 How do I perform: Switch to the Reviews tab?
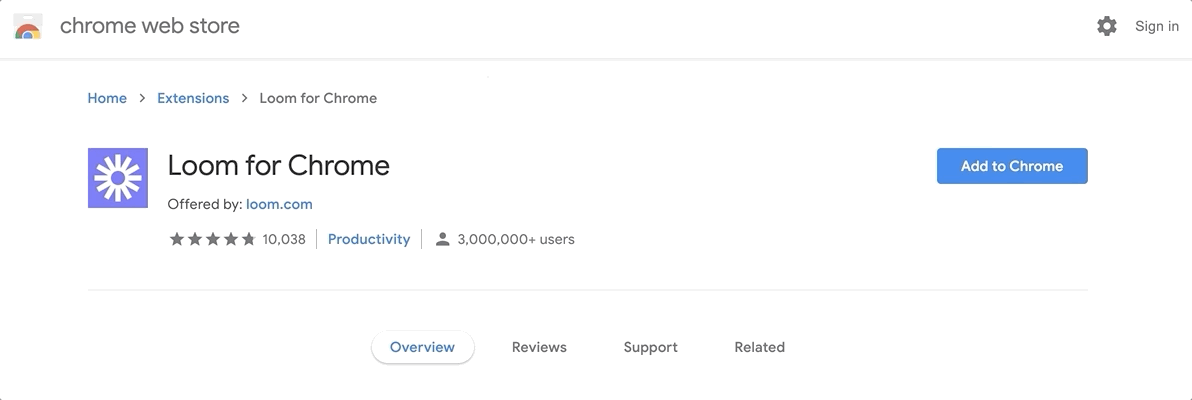[539, 347]
